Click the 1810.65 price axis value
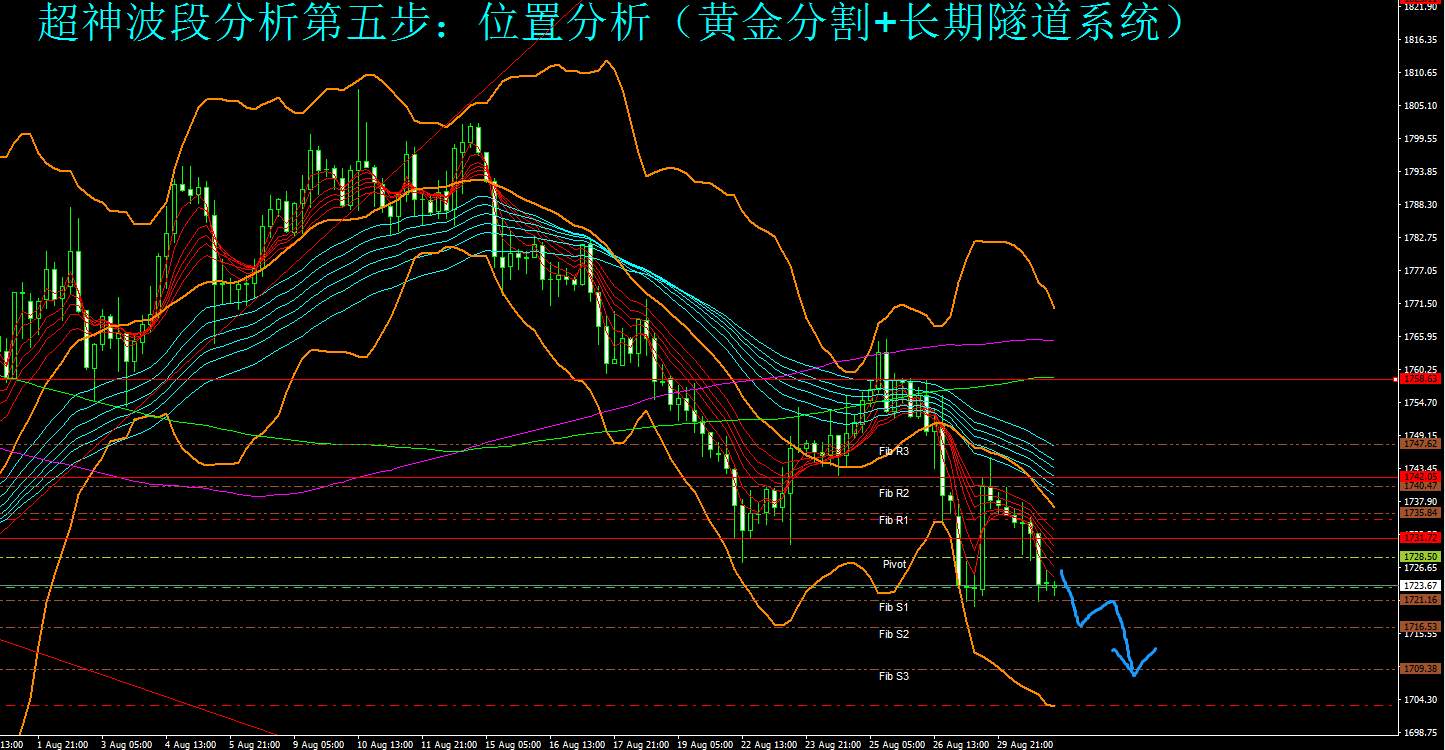The width and height of the screenshot is (1445, 750). (x=1421, y=73)
